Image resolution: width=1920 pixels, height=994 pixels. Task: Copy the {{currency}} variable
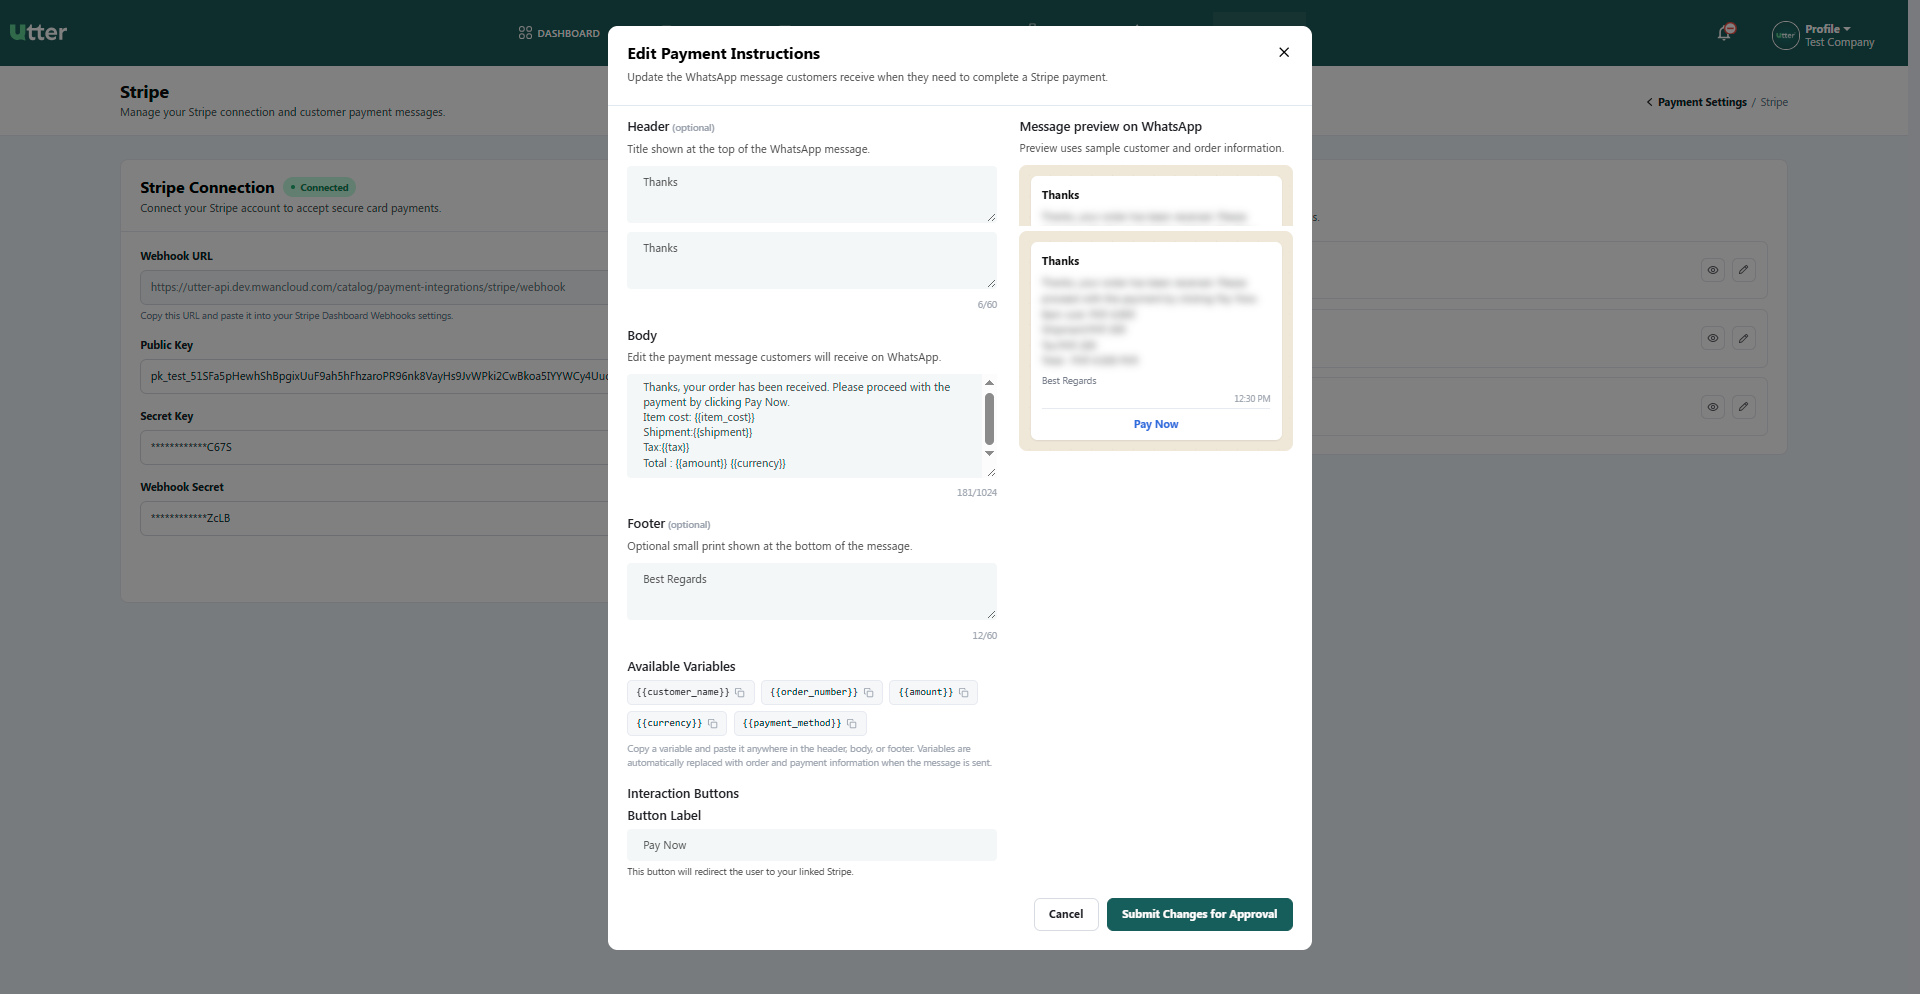point(713,724)
